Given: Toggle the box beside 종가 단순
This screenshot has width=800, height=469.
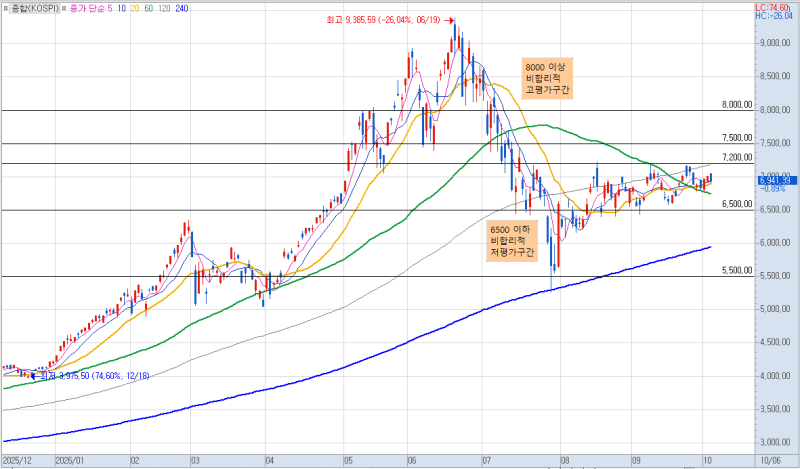Looking at the screenshot, I should [64, 8].
